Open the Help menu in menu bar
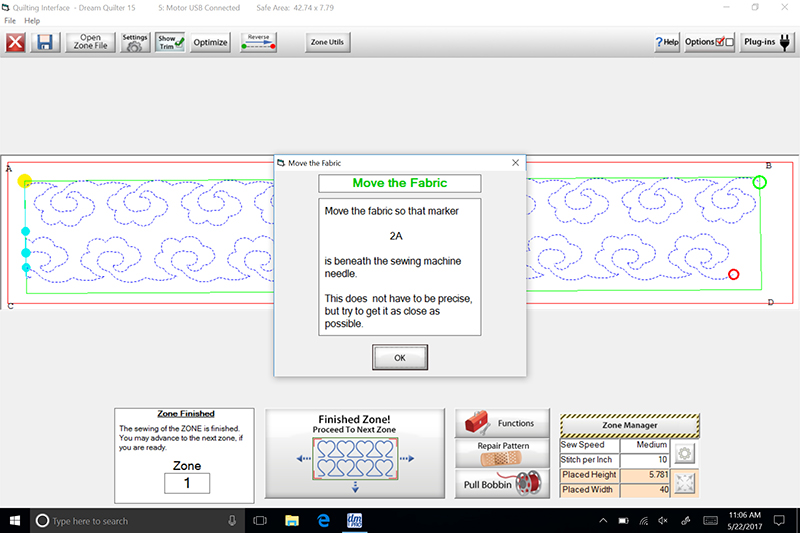The height and width of the screenshot is (533, 800). [32, 20]
